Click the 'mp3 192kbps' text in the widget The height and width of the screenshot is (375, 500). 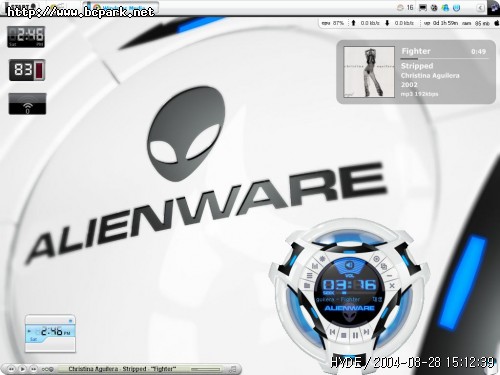(x=419, y=94)
